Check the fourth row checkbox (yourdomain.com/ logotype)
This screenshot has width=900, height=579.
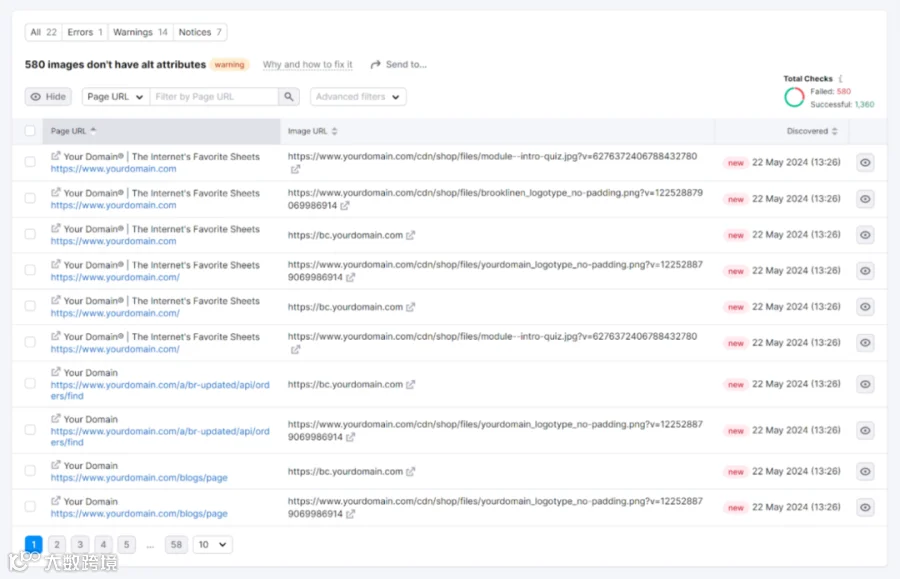click(30, 270)
